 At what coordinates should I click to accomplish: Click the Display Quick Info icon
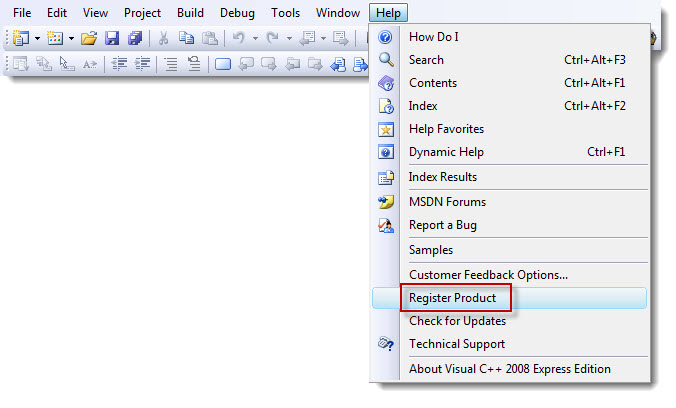tap(67, 64)
